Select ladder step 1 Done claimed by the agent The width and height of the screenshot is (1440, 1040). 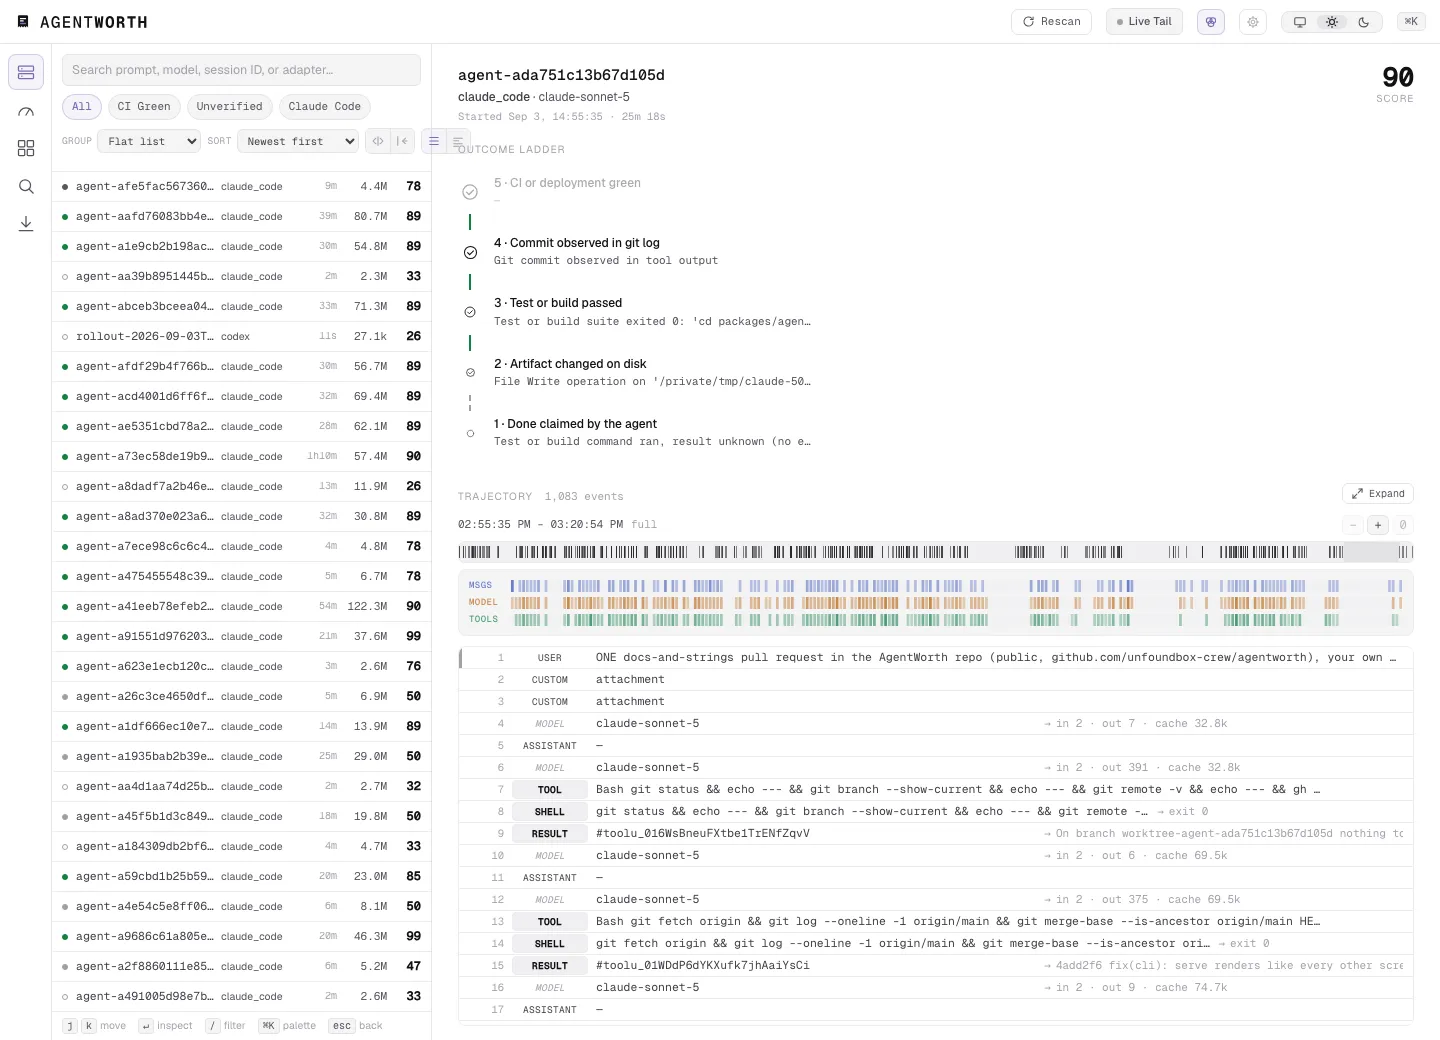[x=636, y=432]
